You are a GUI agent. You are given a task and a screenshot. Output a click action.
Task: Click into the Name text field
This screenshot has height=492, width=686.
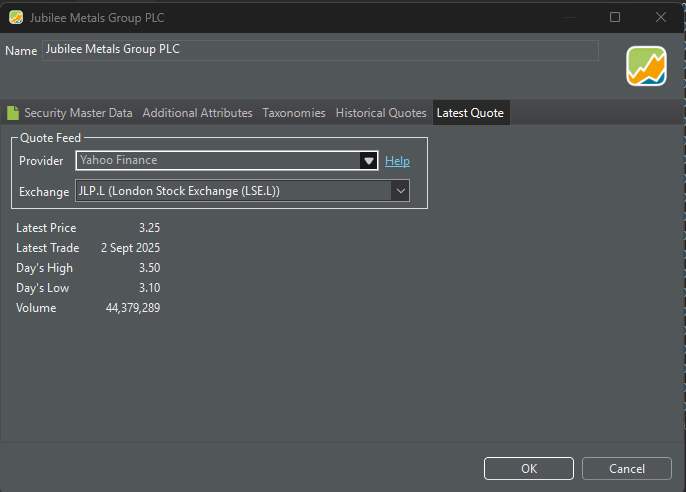coord(320,50)
